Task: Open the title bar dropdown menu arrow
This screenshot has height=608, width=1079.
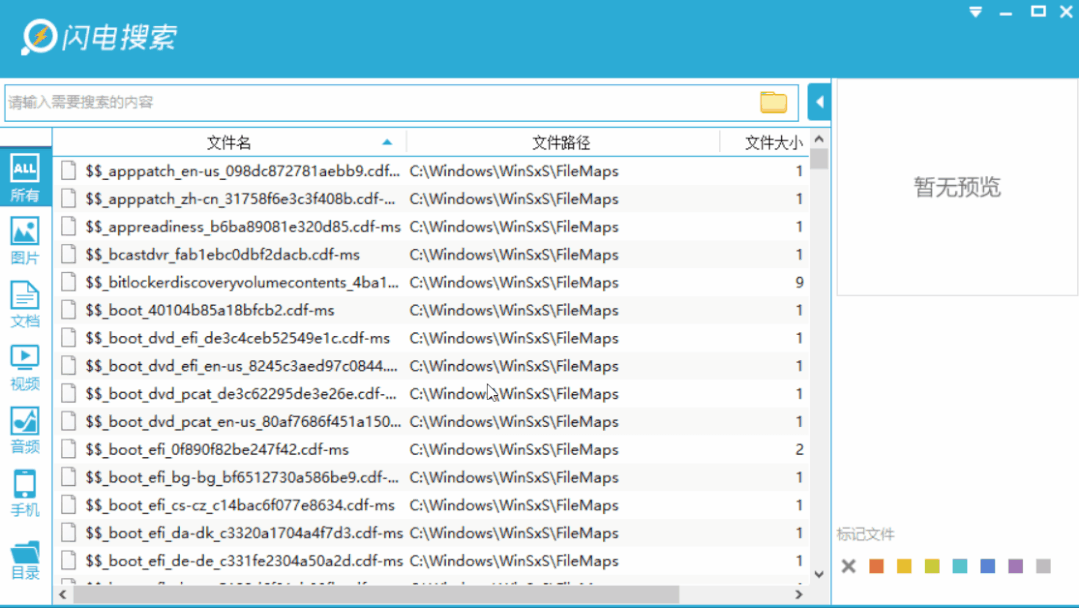Action: coord(976,12)
